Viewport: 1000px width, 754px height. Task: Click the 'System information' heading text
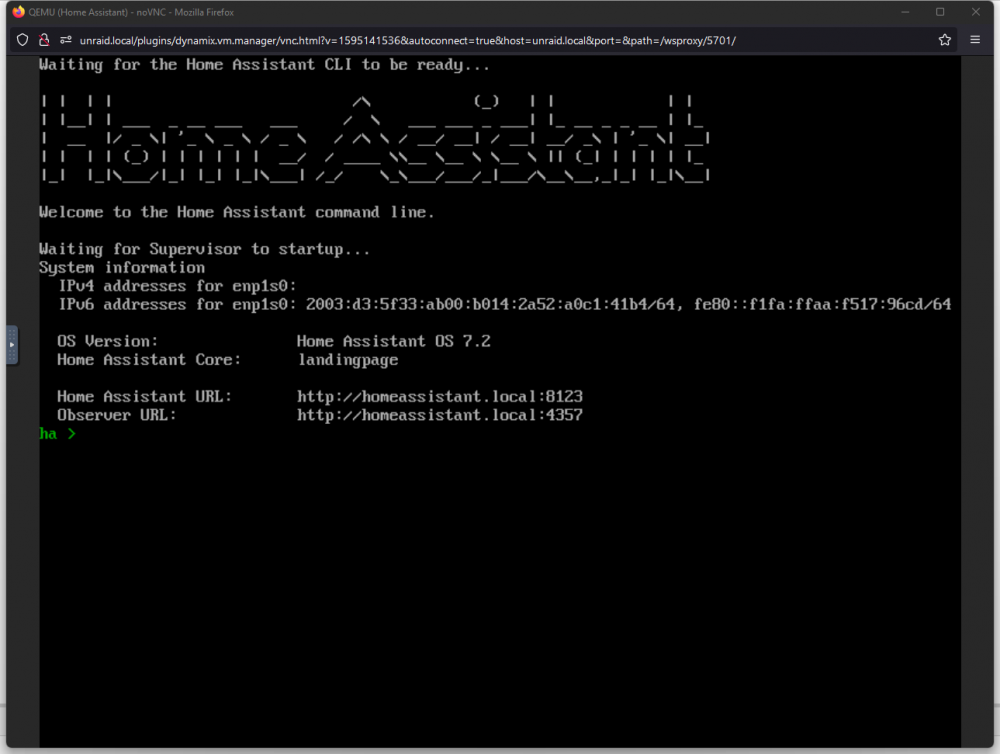pos(122,268)
